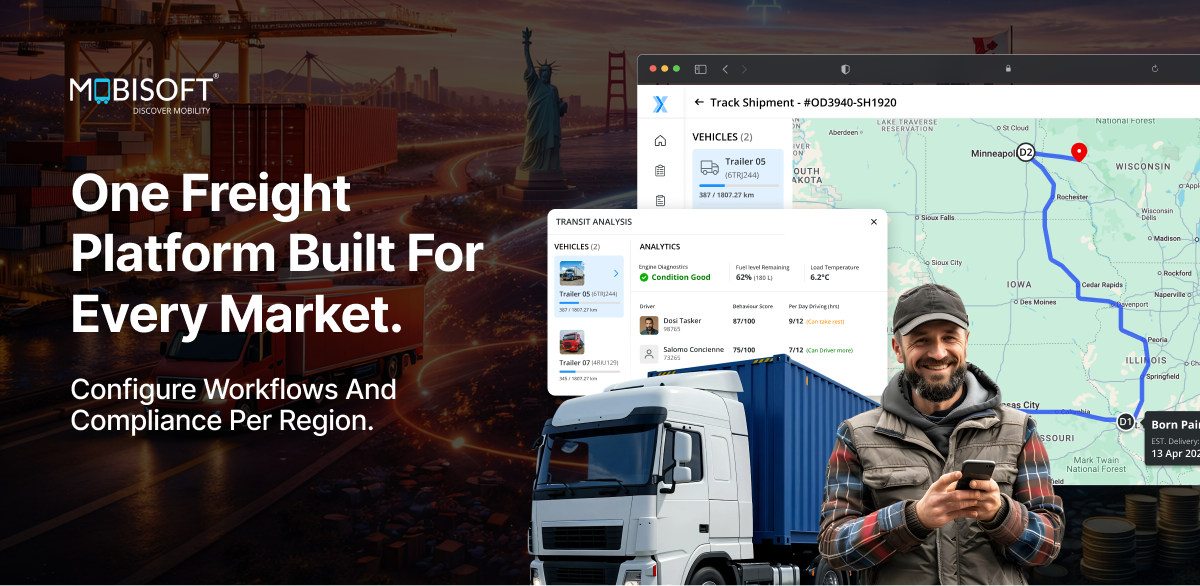The image size is (1200, 586).
Task: Close the Transit Analysis panel
Action: coord(873,222)
